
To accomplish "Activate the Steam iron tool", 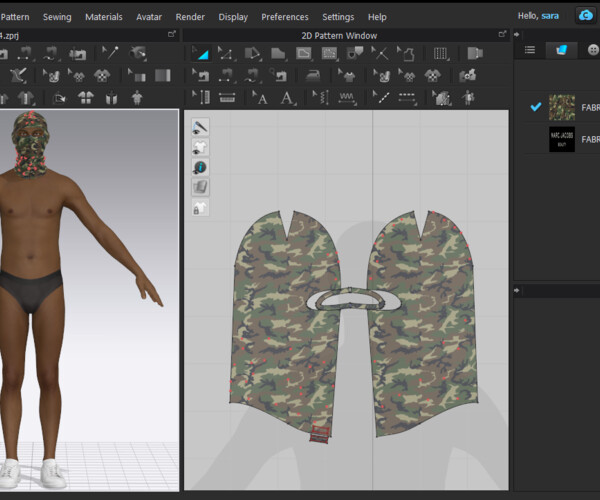I will coord(313,75).
